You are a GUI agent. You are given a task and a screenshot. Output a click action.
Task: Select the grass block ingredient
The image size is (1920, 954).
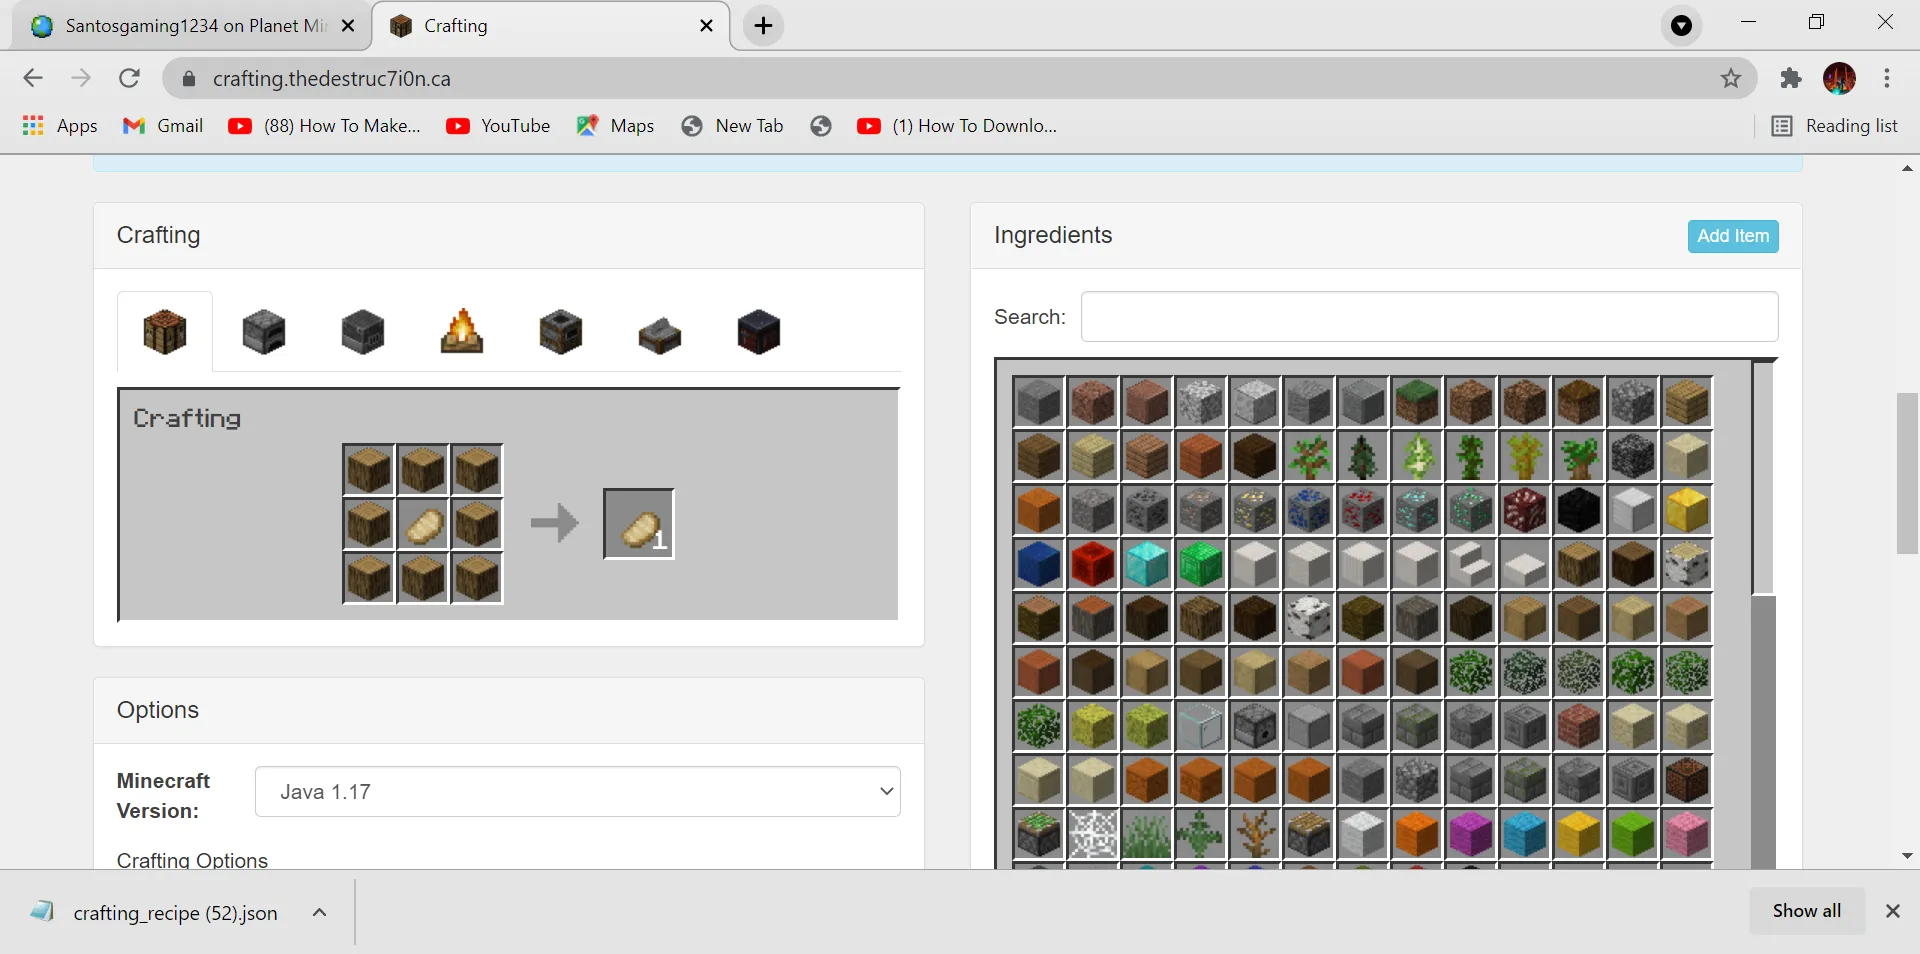(x=1417, y=403)
